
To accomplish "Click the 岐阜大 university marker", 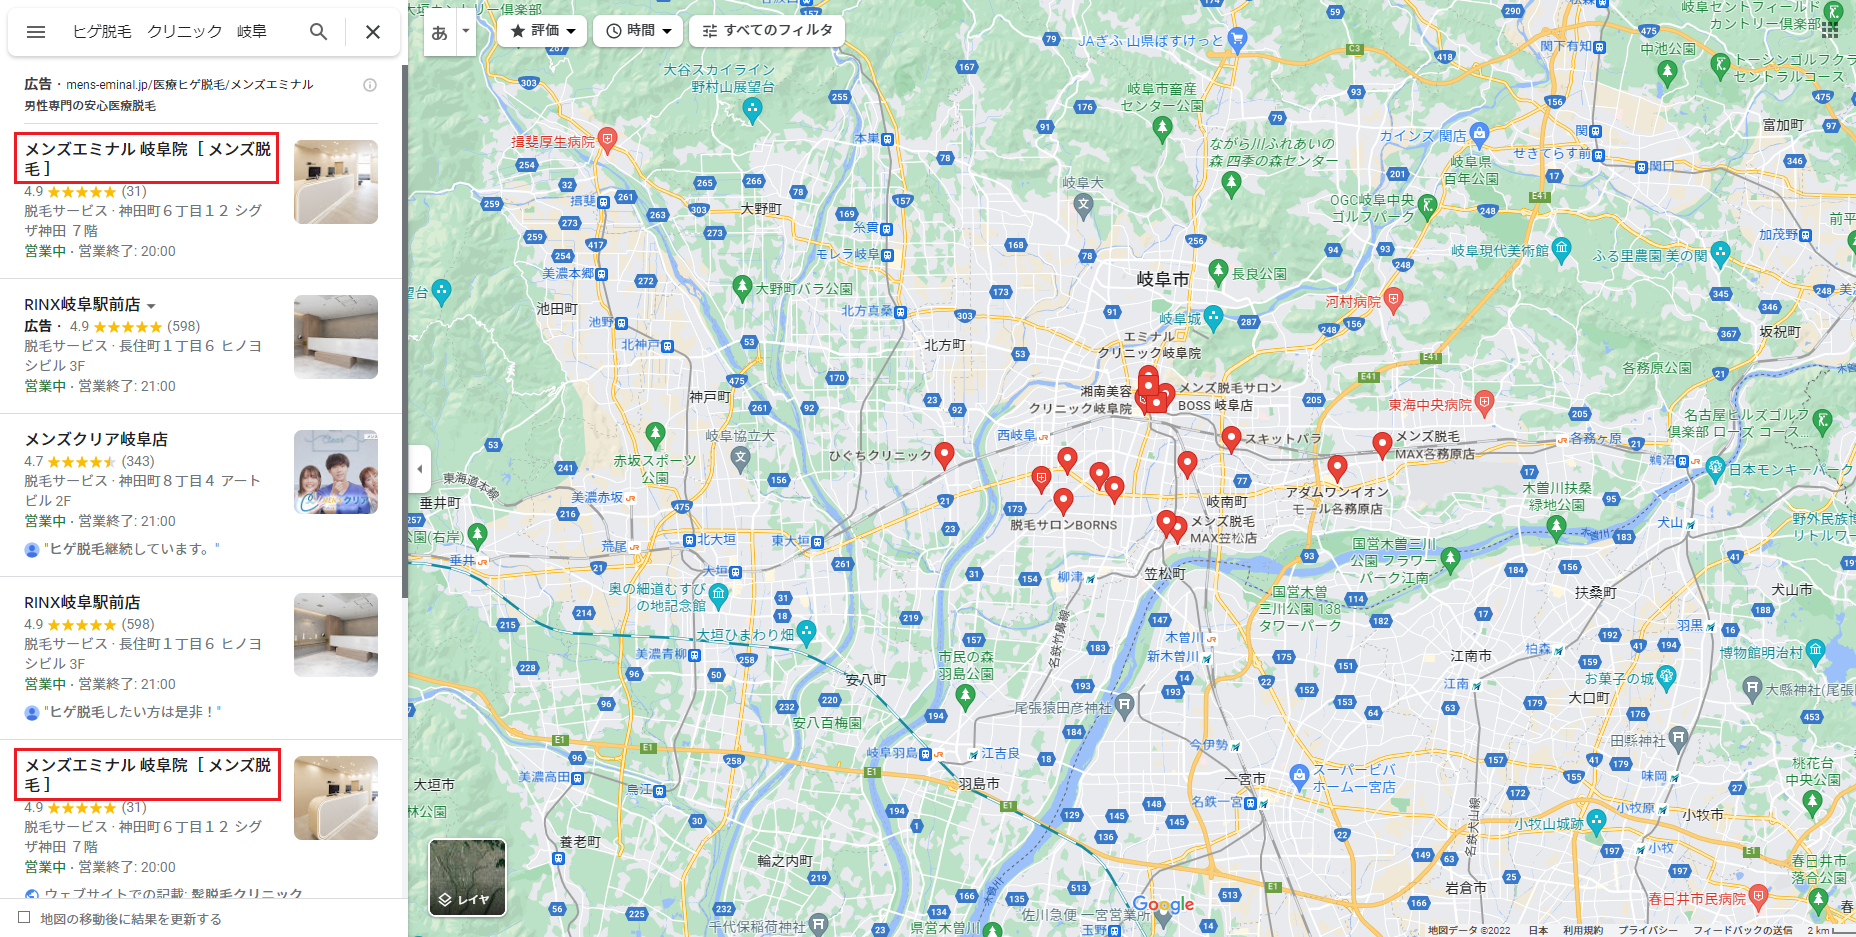I will point(1083,205).
